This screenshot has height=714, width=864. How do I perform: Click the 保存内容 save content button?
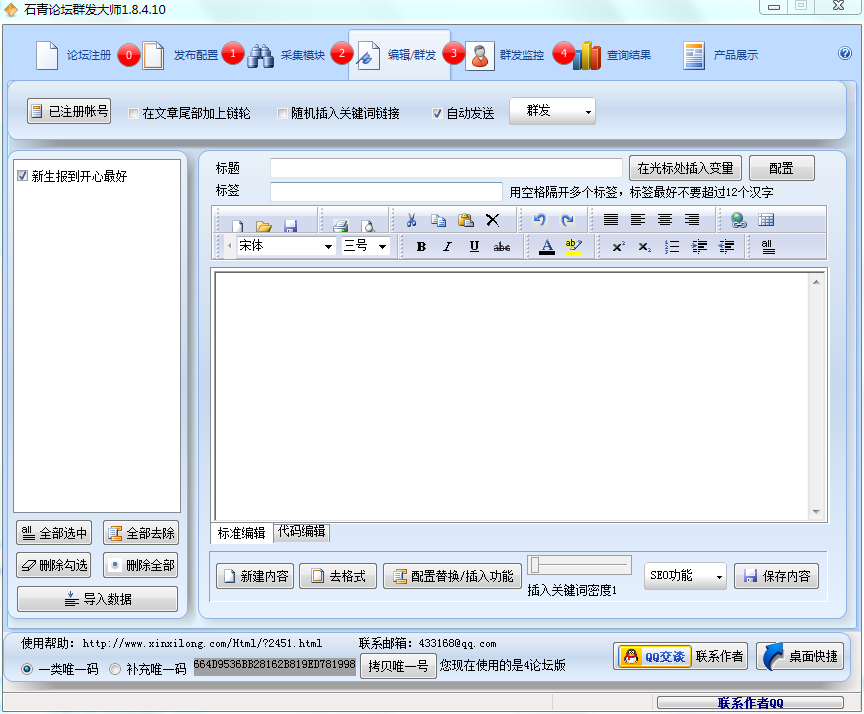(x=775, y=576)
